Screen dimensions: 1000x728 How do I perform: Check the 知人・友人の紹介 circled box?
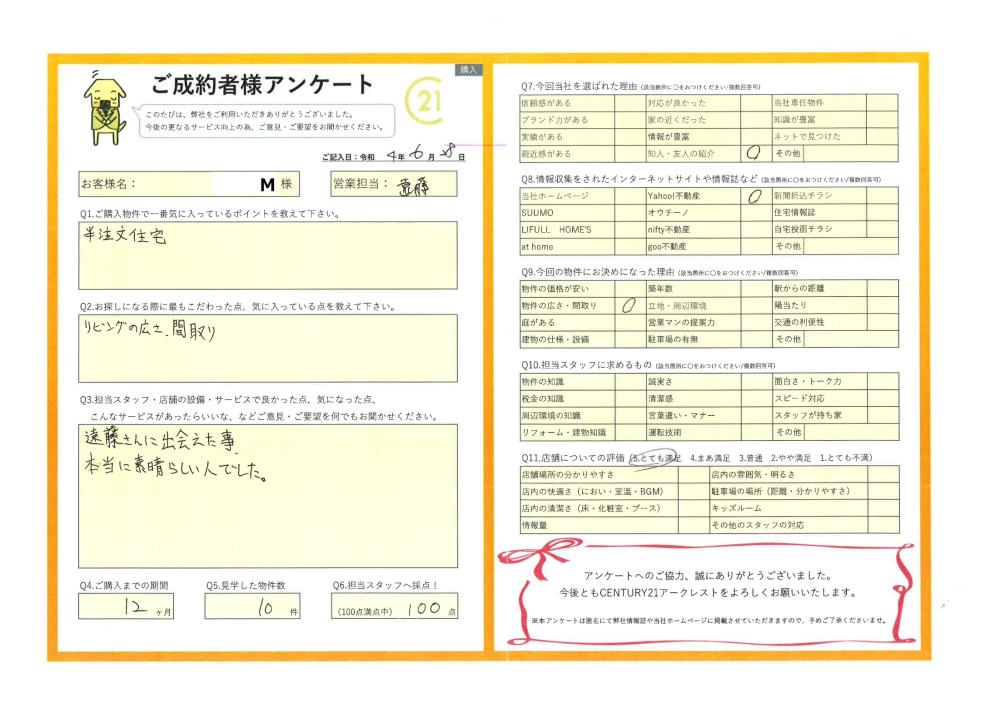pos(754,154)
